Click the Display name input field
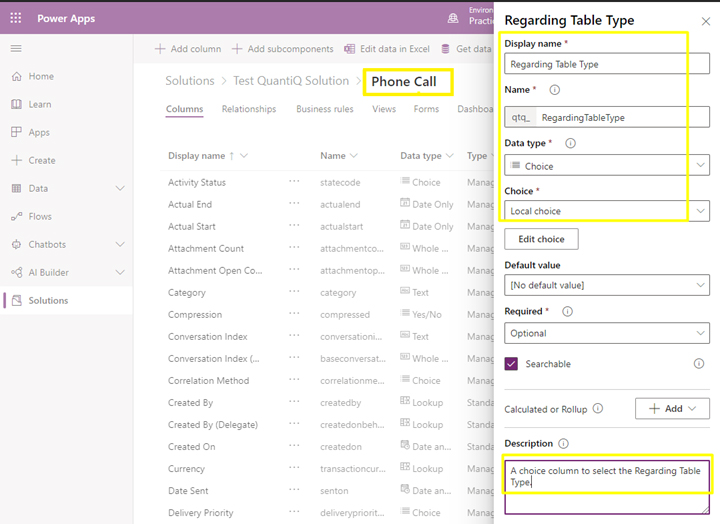 coord(607,64)
